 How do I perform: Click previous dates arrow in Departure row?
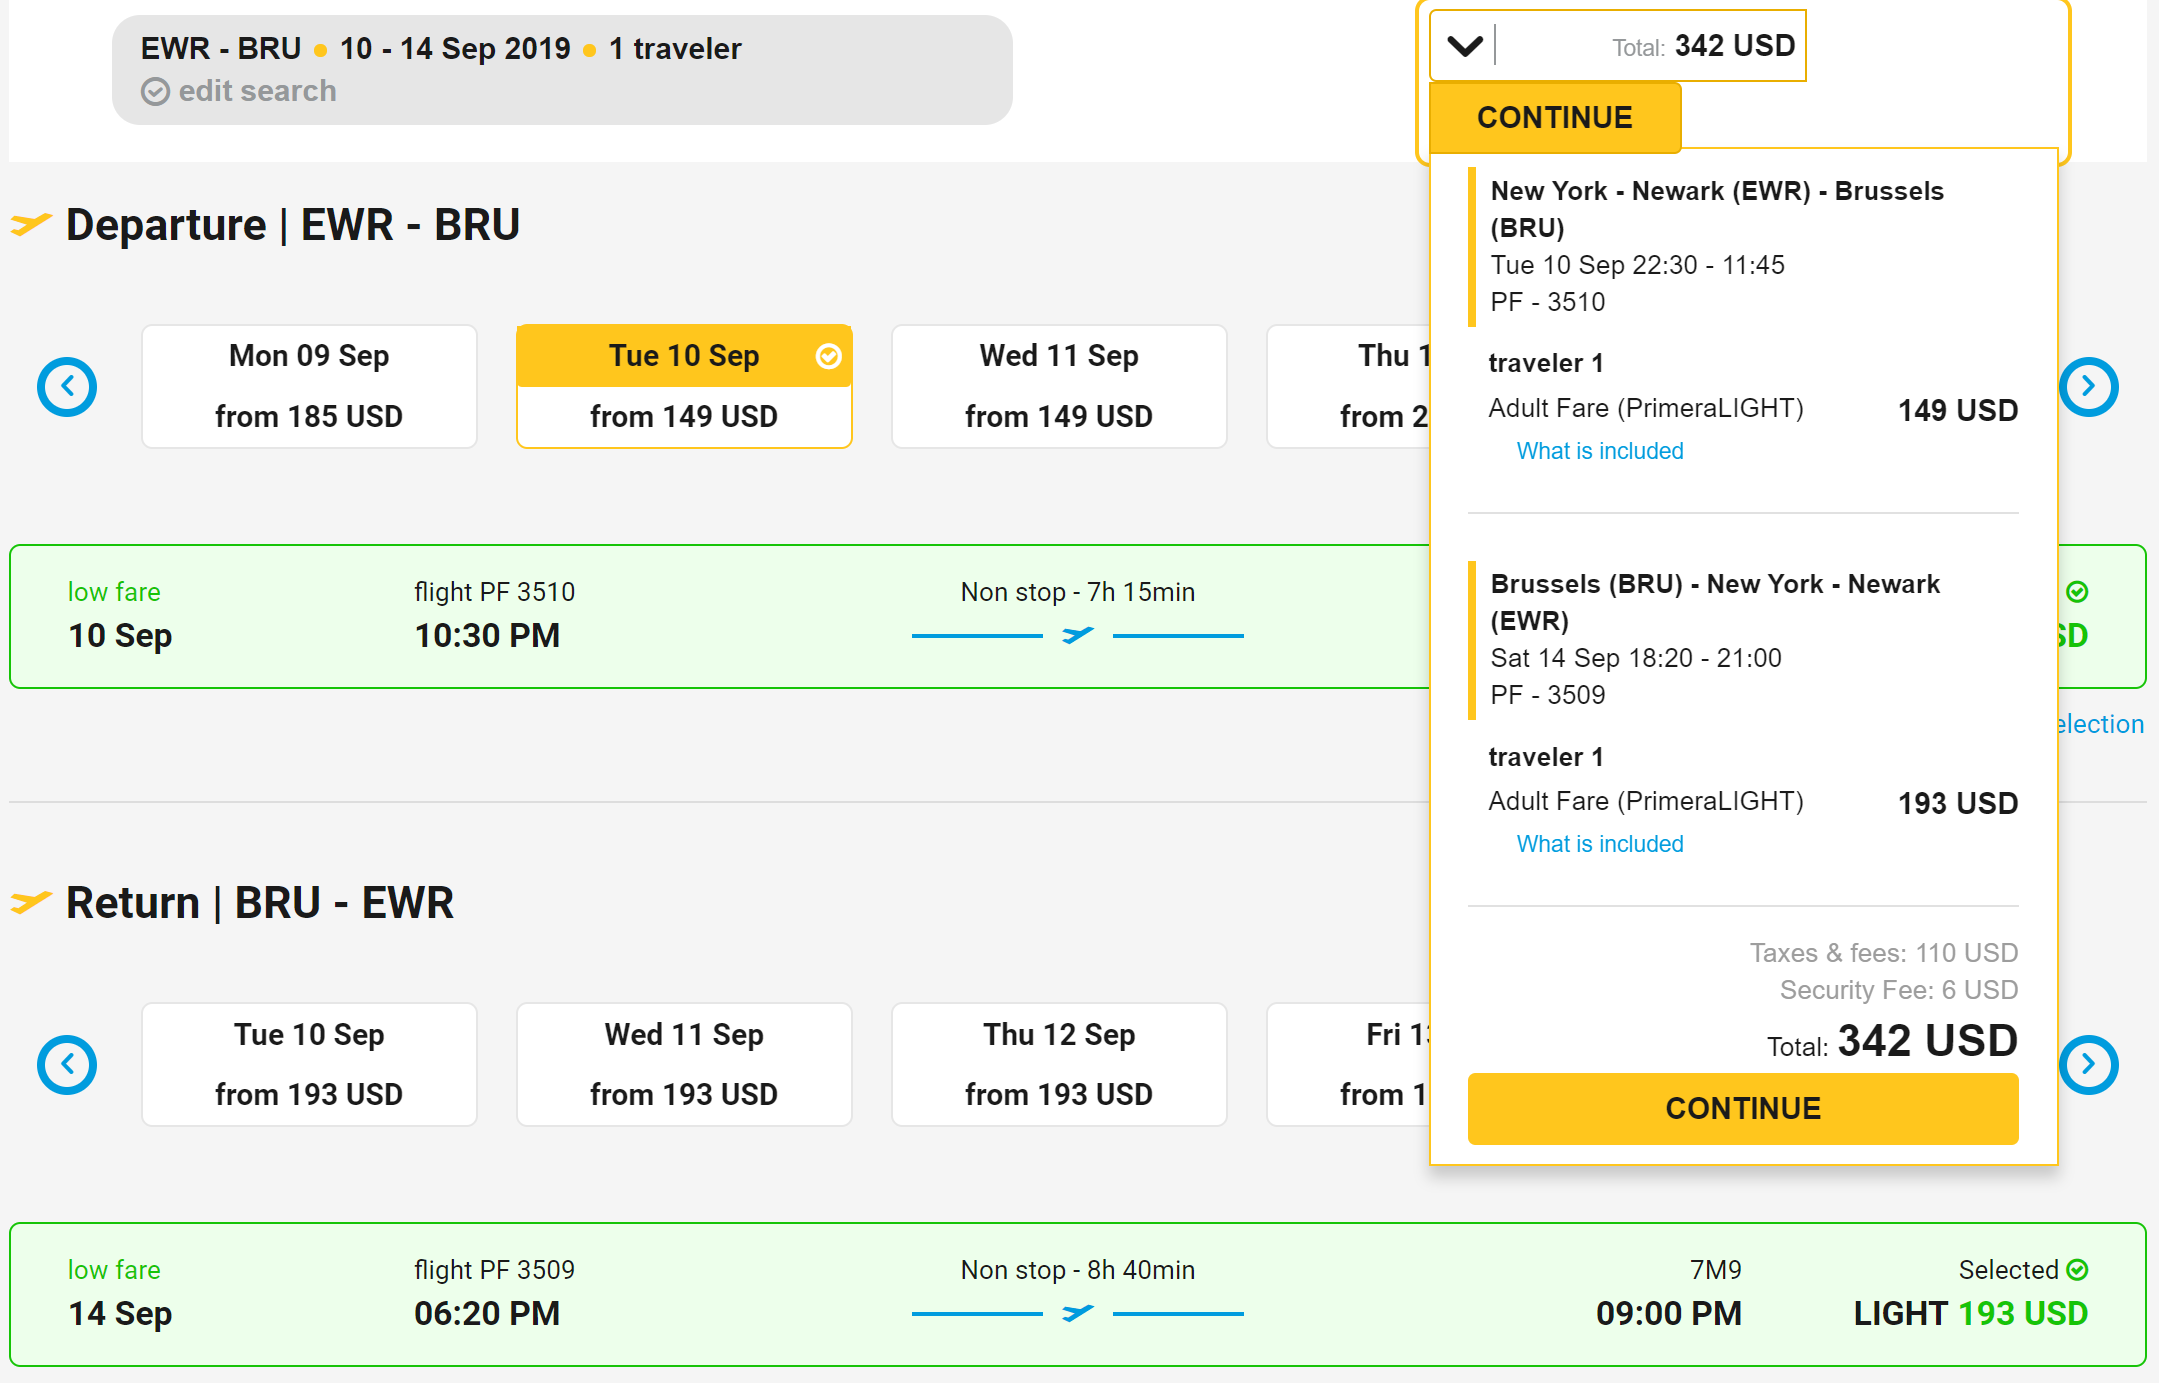click(67, 387)
